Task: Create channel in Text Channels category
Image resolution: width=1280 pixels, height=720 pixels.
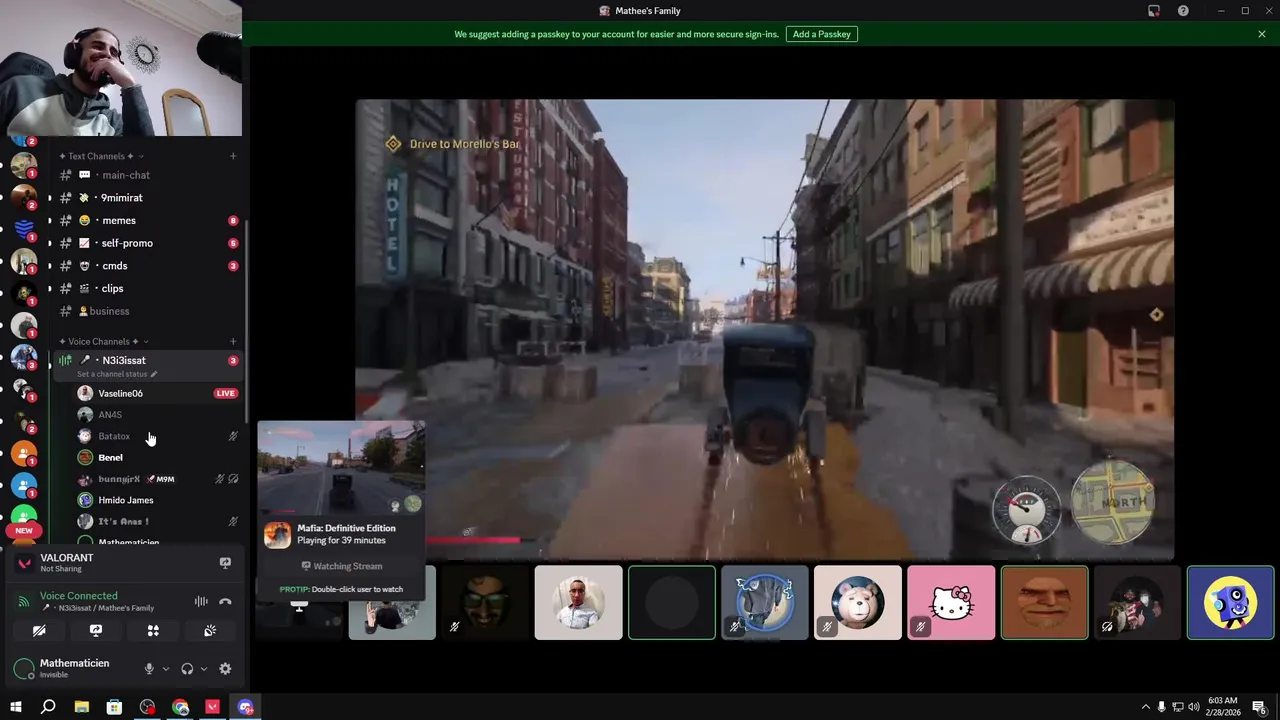Action: (233, 156)
